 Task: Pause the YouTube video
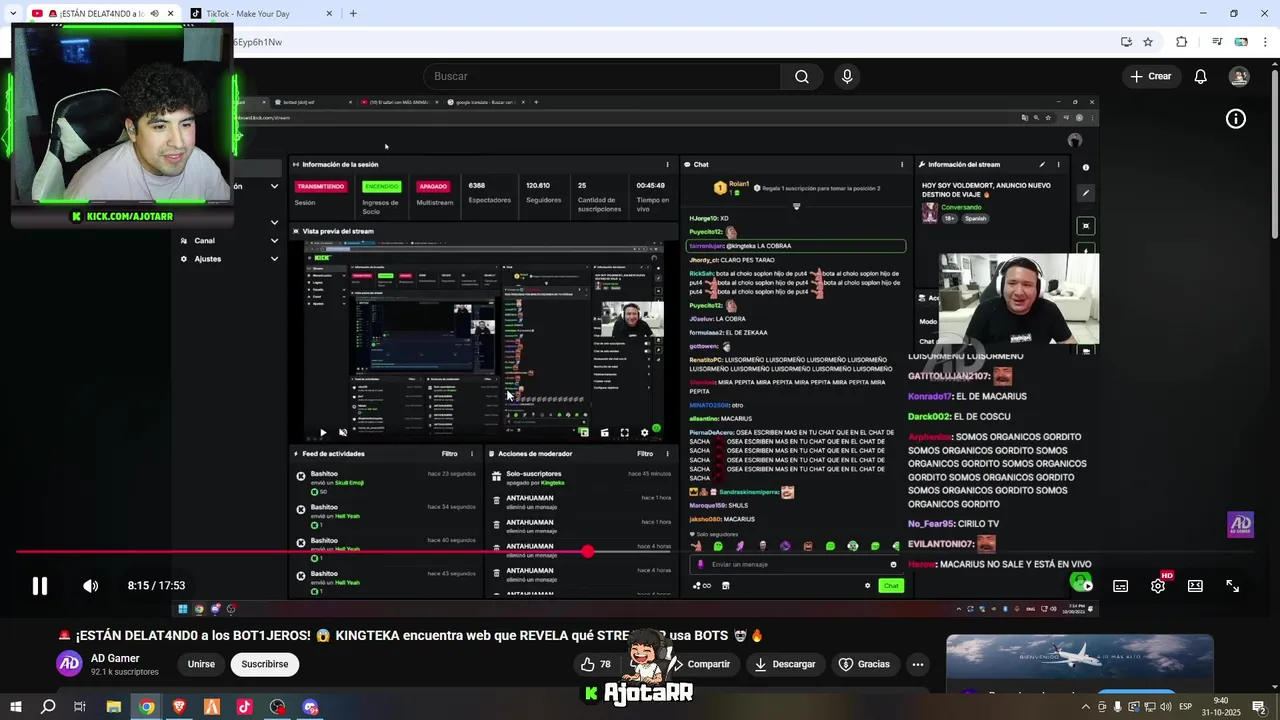pyautogui.click(x=39, y=586)
